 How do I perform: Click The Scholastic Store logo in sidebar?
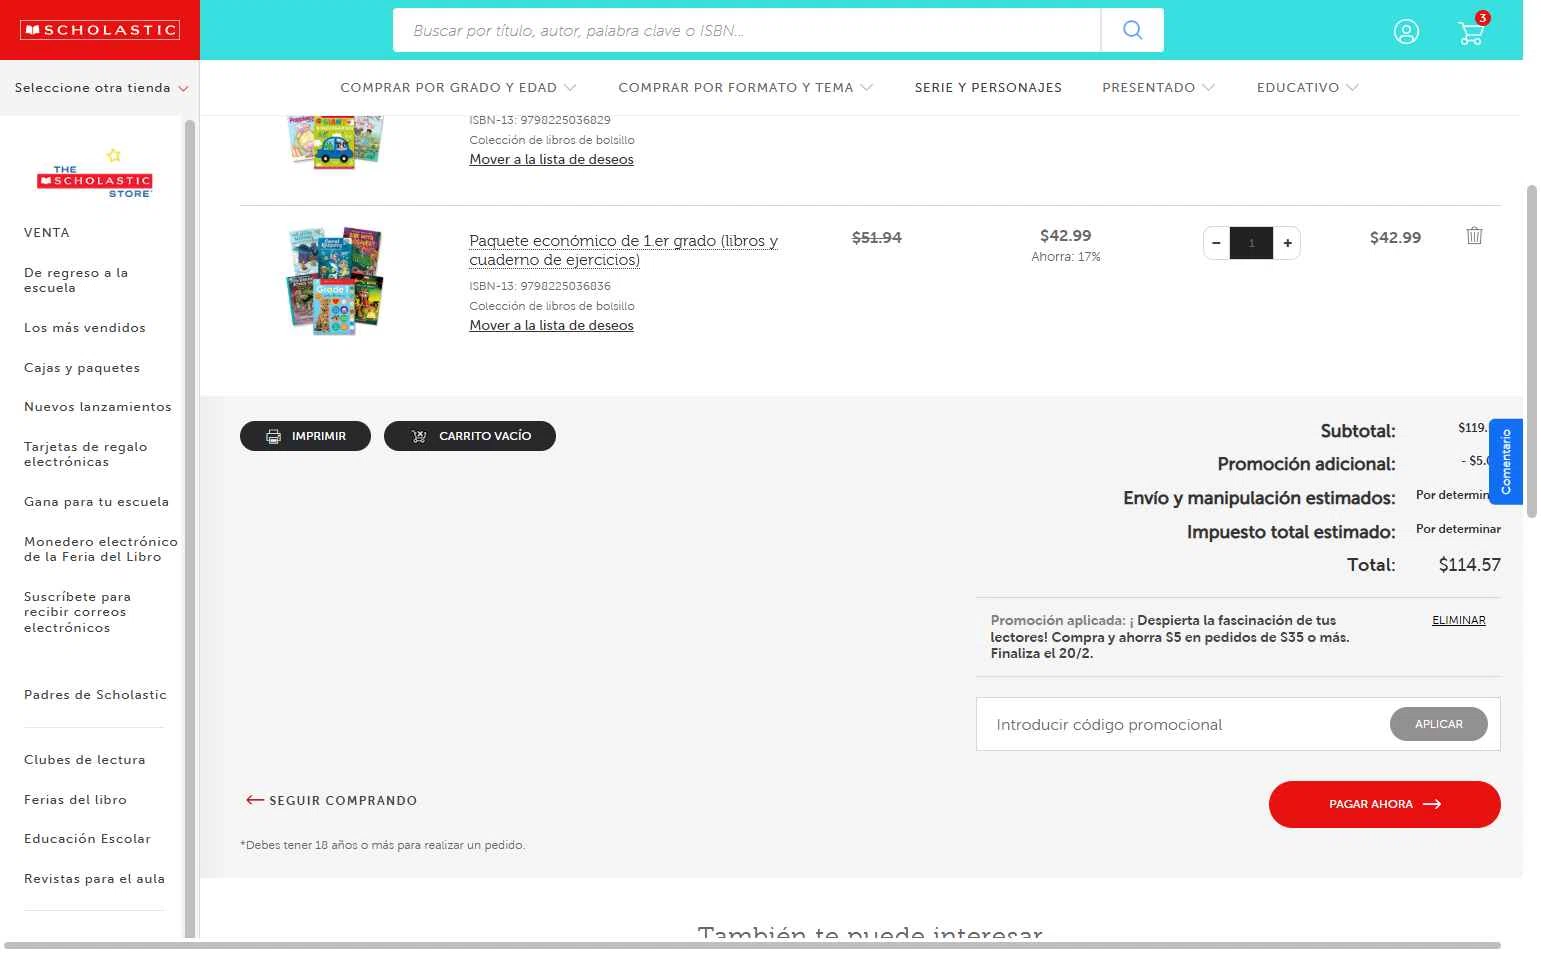95,174
